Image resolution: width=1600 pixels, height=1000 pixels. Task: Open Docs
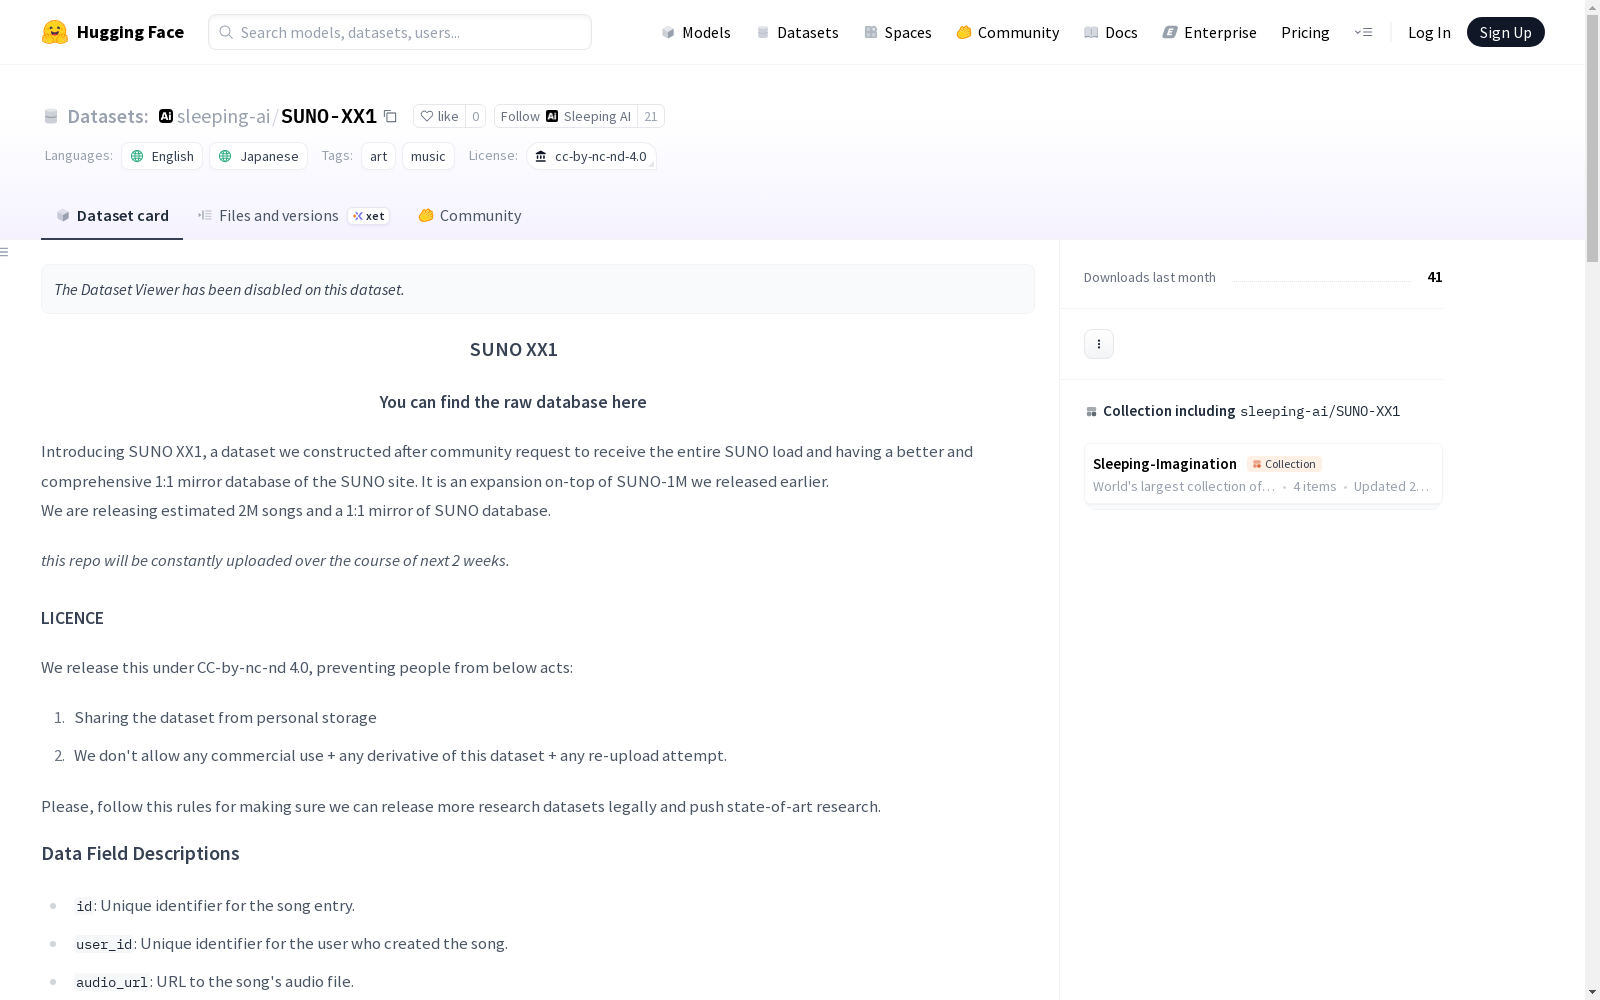[x=1111, y=32]
